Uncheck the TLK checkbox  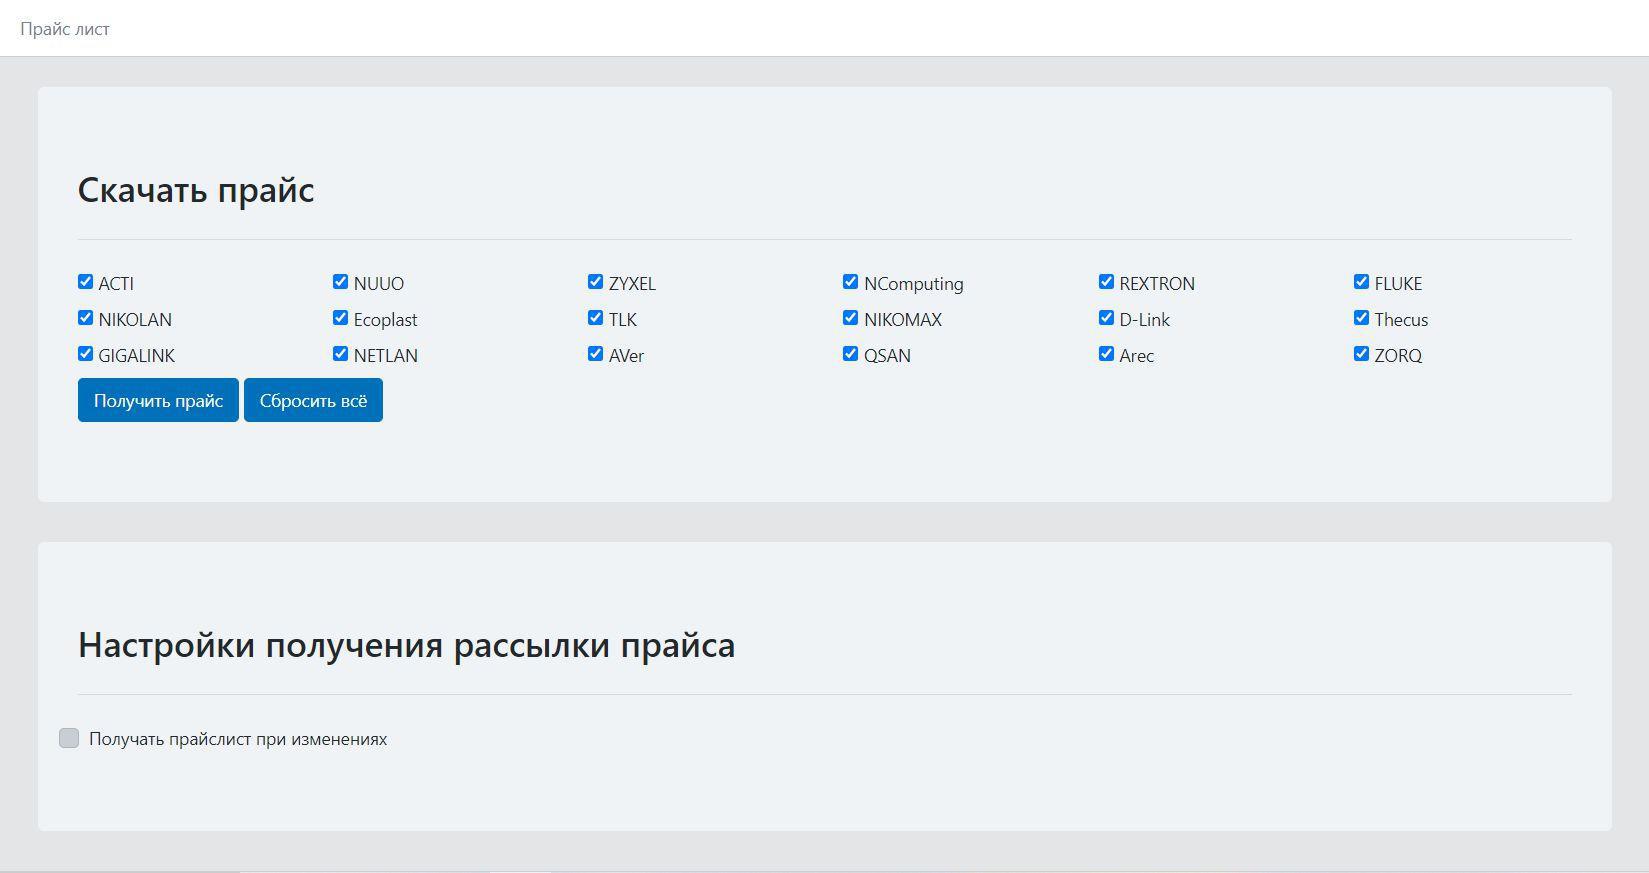(595, 318)
